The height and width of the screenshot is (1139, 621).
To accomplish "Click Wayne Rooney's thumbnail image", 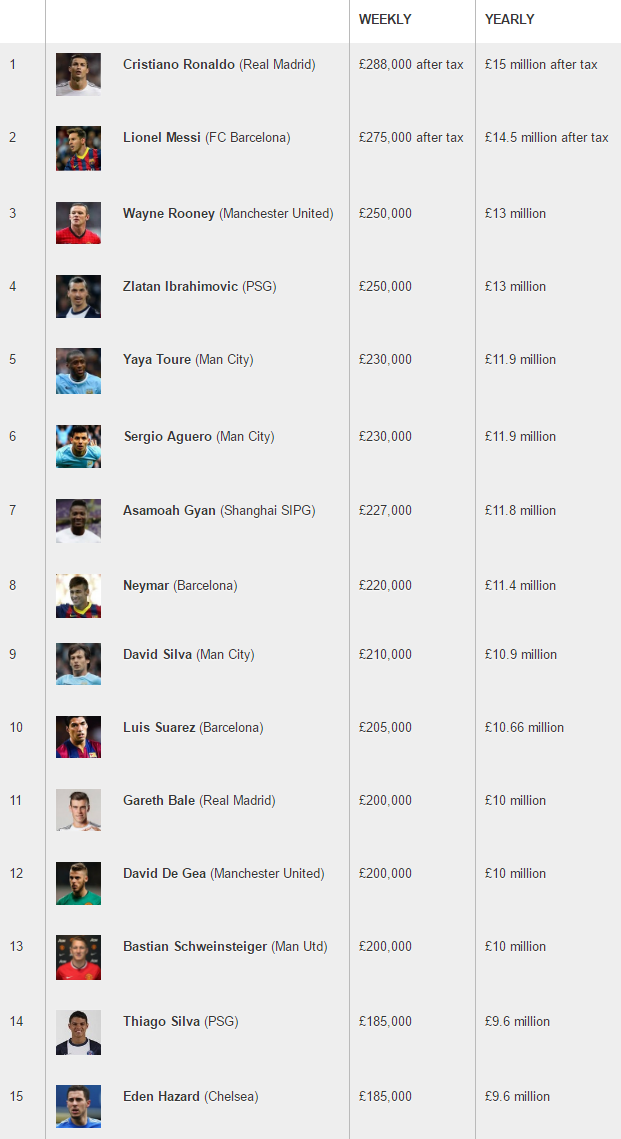I will click(78, 223).
